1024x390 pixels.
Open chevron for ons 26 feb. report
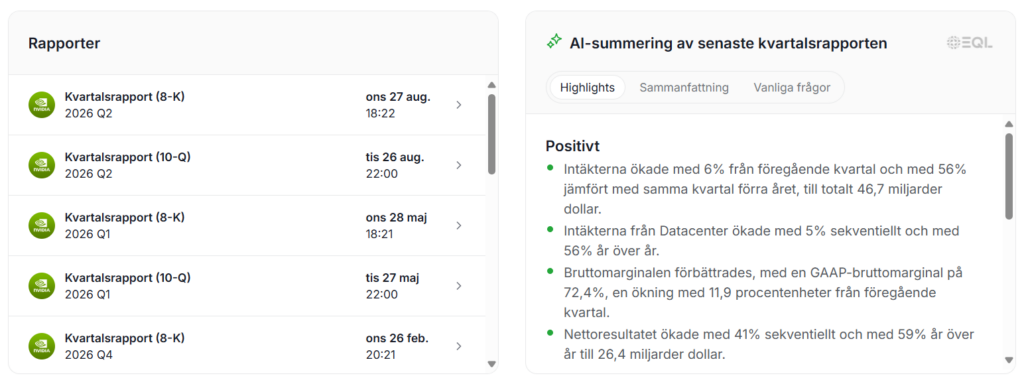pyautogui.click(x=458, y=346)
